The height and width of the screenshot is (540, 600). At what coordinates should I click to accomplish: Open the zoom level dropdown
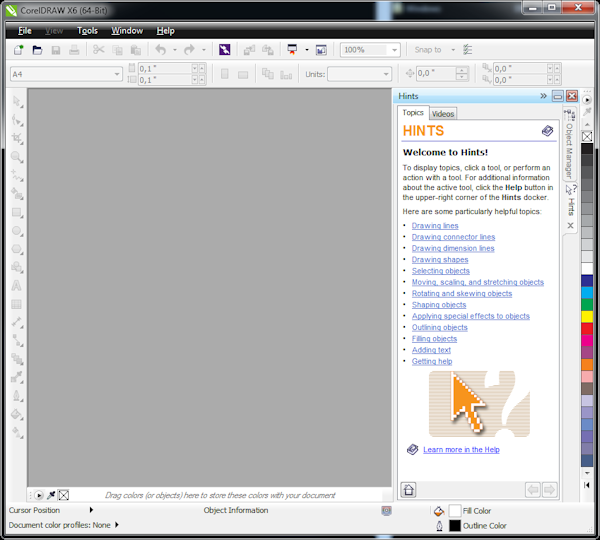click(395, 49)
